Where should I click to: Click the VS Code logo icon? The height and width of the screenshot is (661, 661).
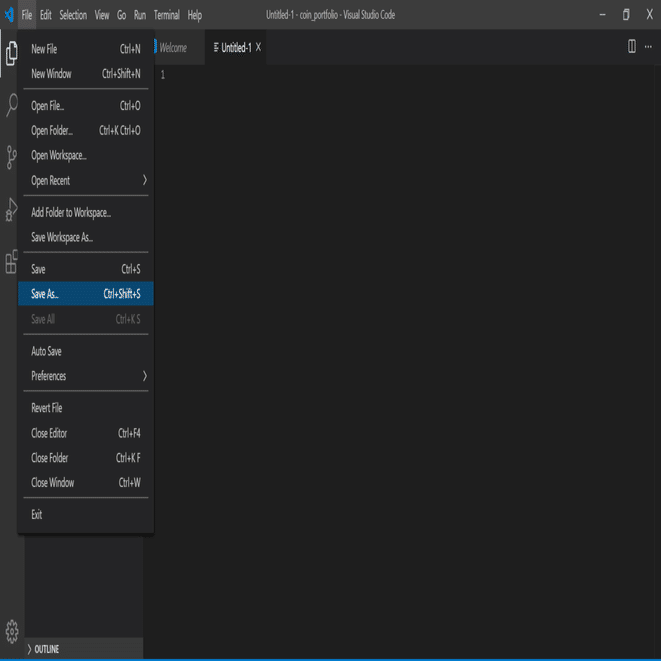(x=9, y=15)
